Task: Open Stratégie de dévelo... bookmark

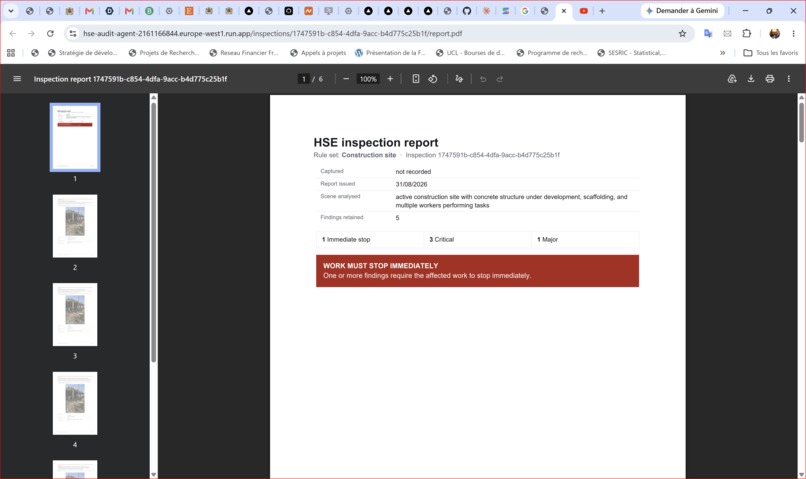Action: 82,52
